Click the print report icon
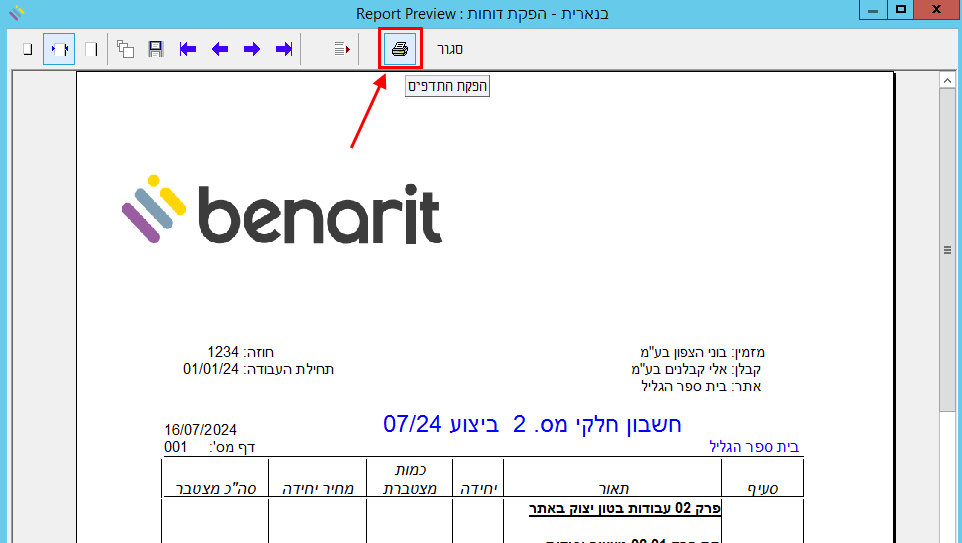The width and height of the screenshot is (962, 543). pyautogui.click(x=400, y=48)
